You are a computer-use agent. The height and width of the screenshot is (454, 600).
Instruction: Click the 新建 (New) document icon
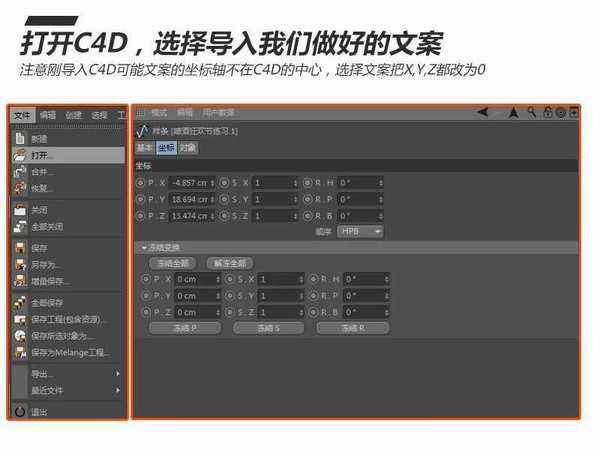pyautogui.click(x=20, y=139)
